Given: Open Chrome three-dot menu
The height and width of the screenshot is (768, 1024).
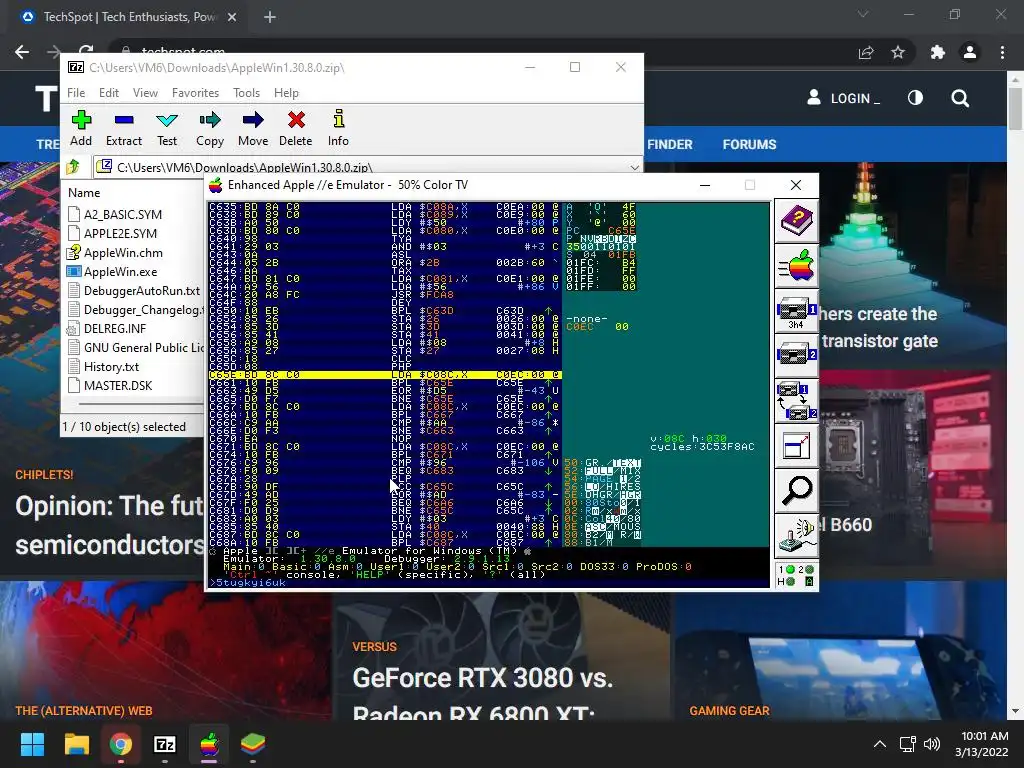Looking at the screenshot, I should [1002, 52].
